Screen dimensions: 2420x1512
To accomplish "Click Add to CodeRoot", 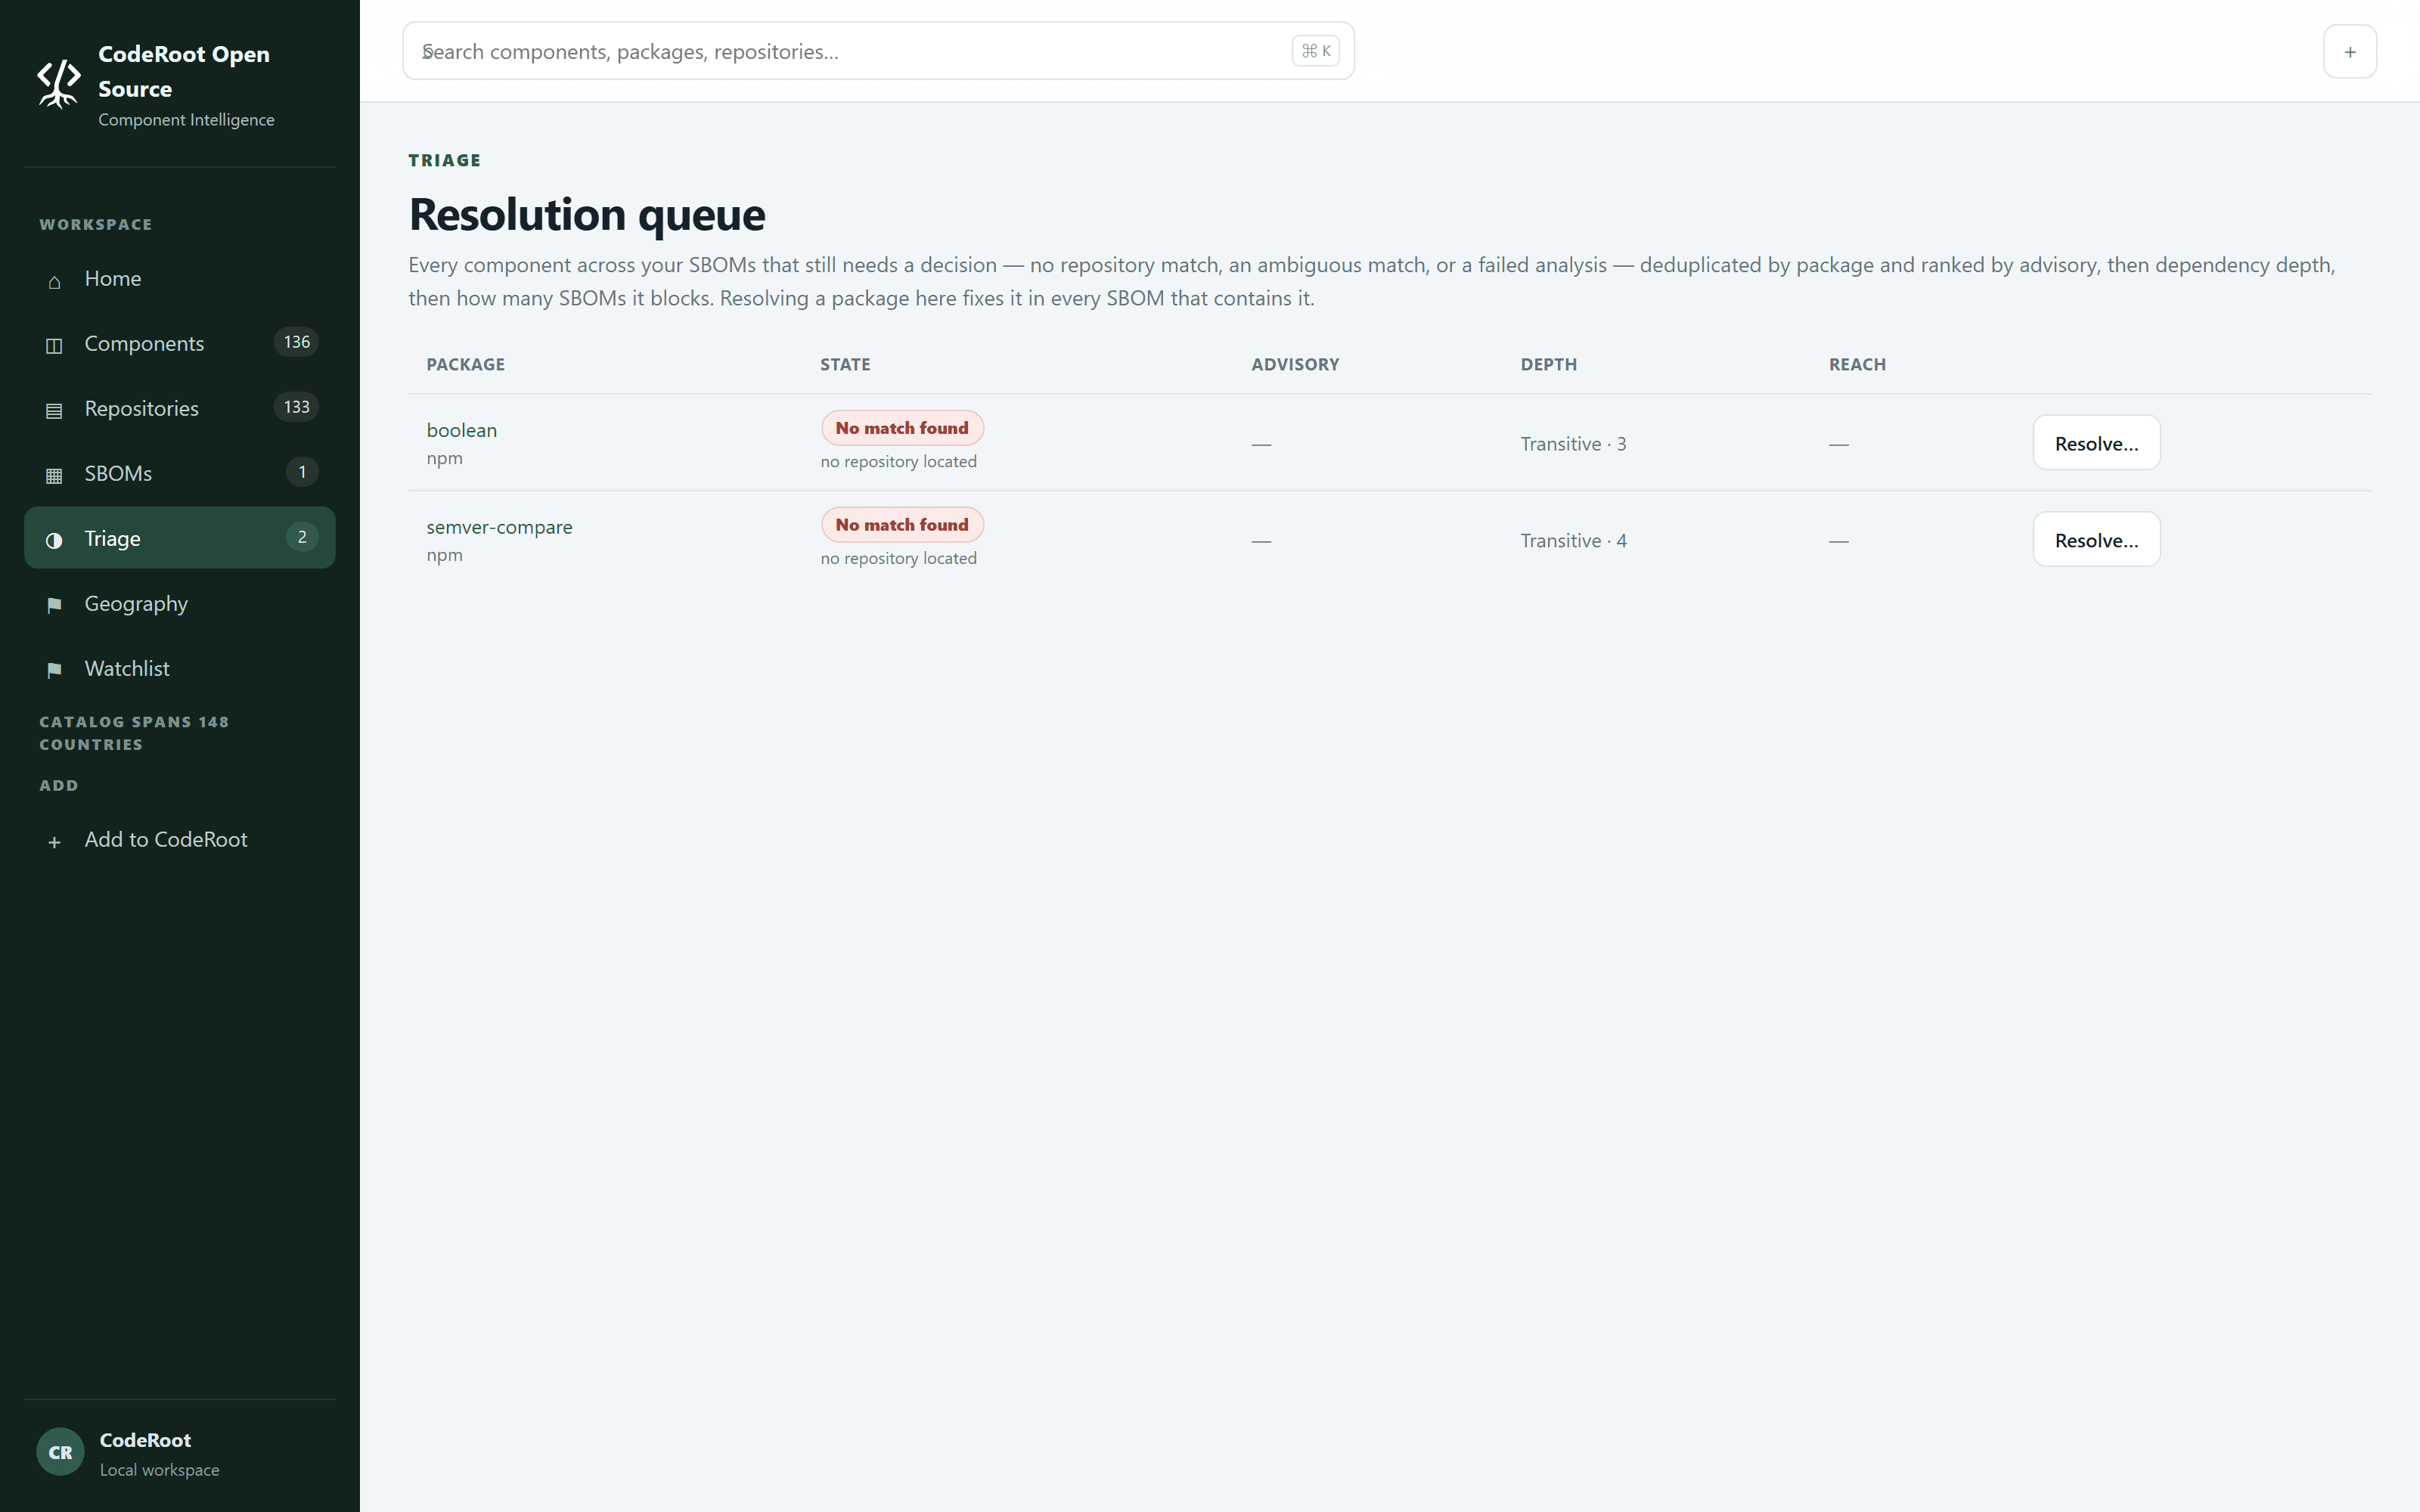I will tap(180, 840).
